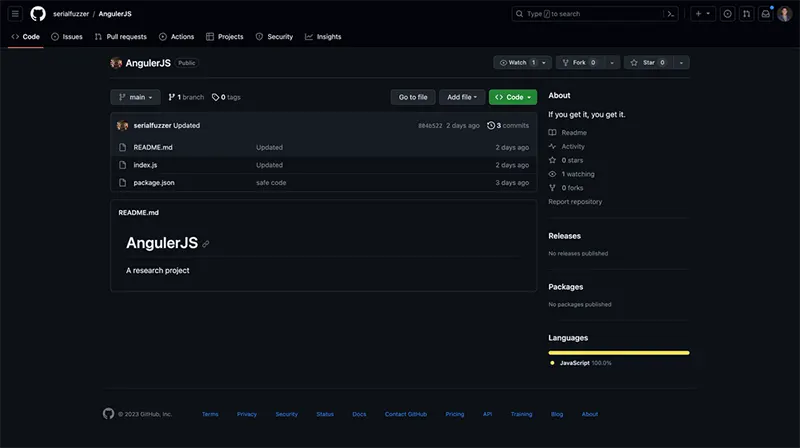This screenshot has width=800, height=448.
Task: Open Readme link in About sidebar
Action: pos(568,133)
